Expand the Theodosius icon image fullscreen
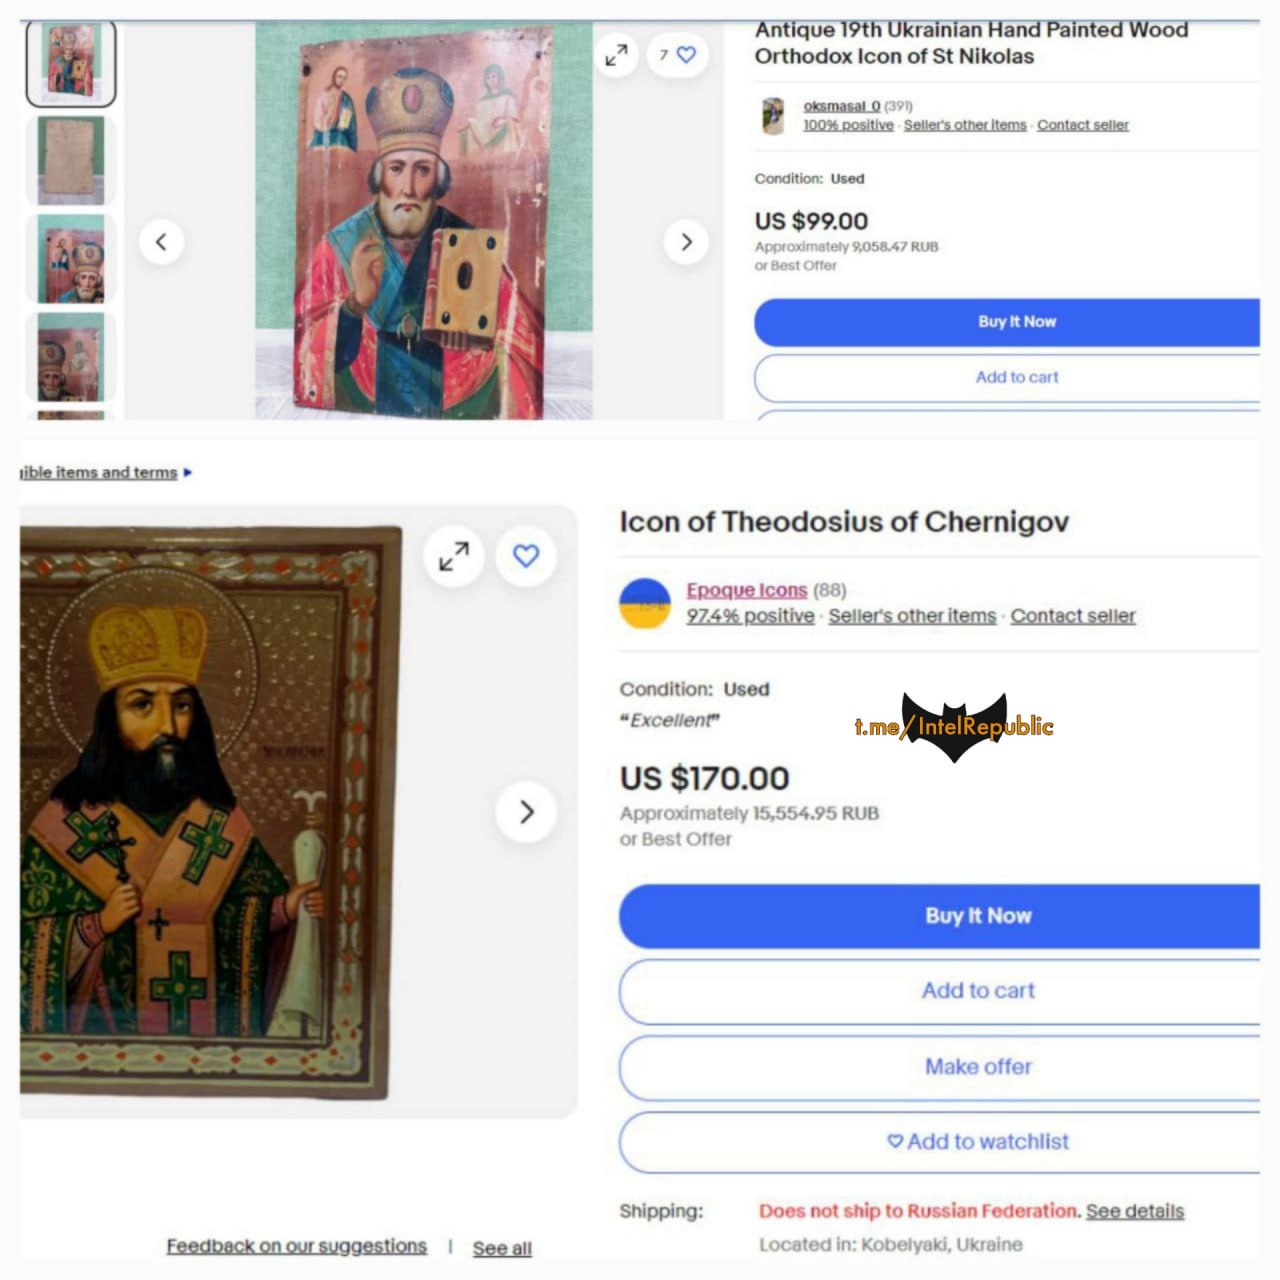Image resolution: width=1280 pixels, height=1280 pixels. coord(454,556)
